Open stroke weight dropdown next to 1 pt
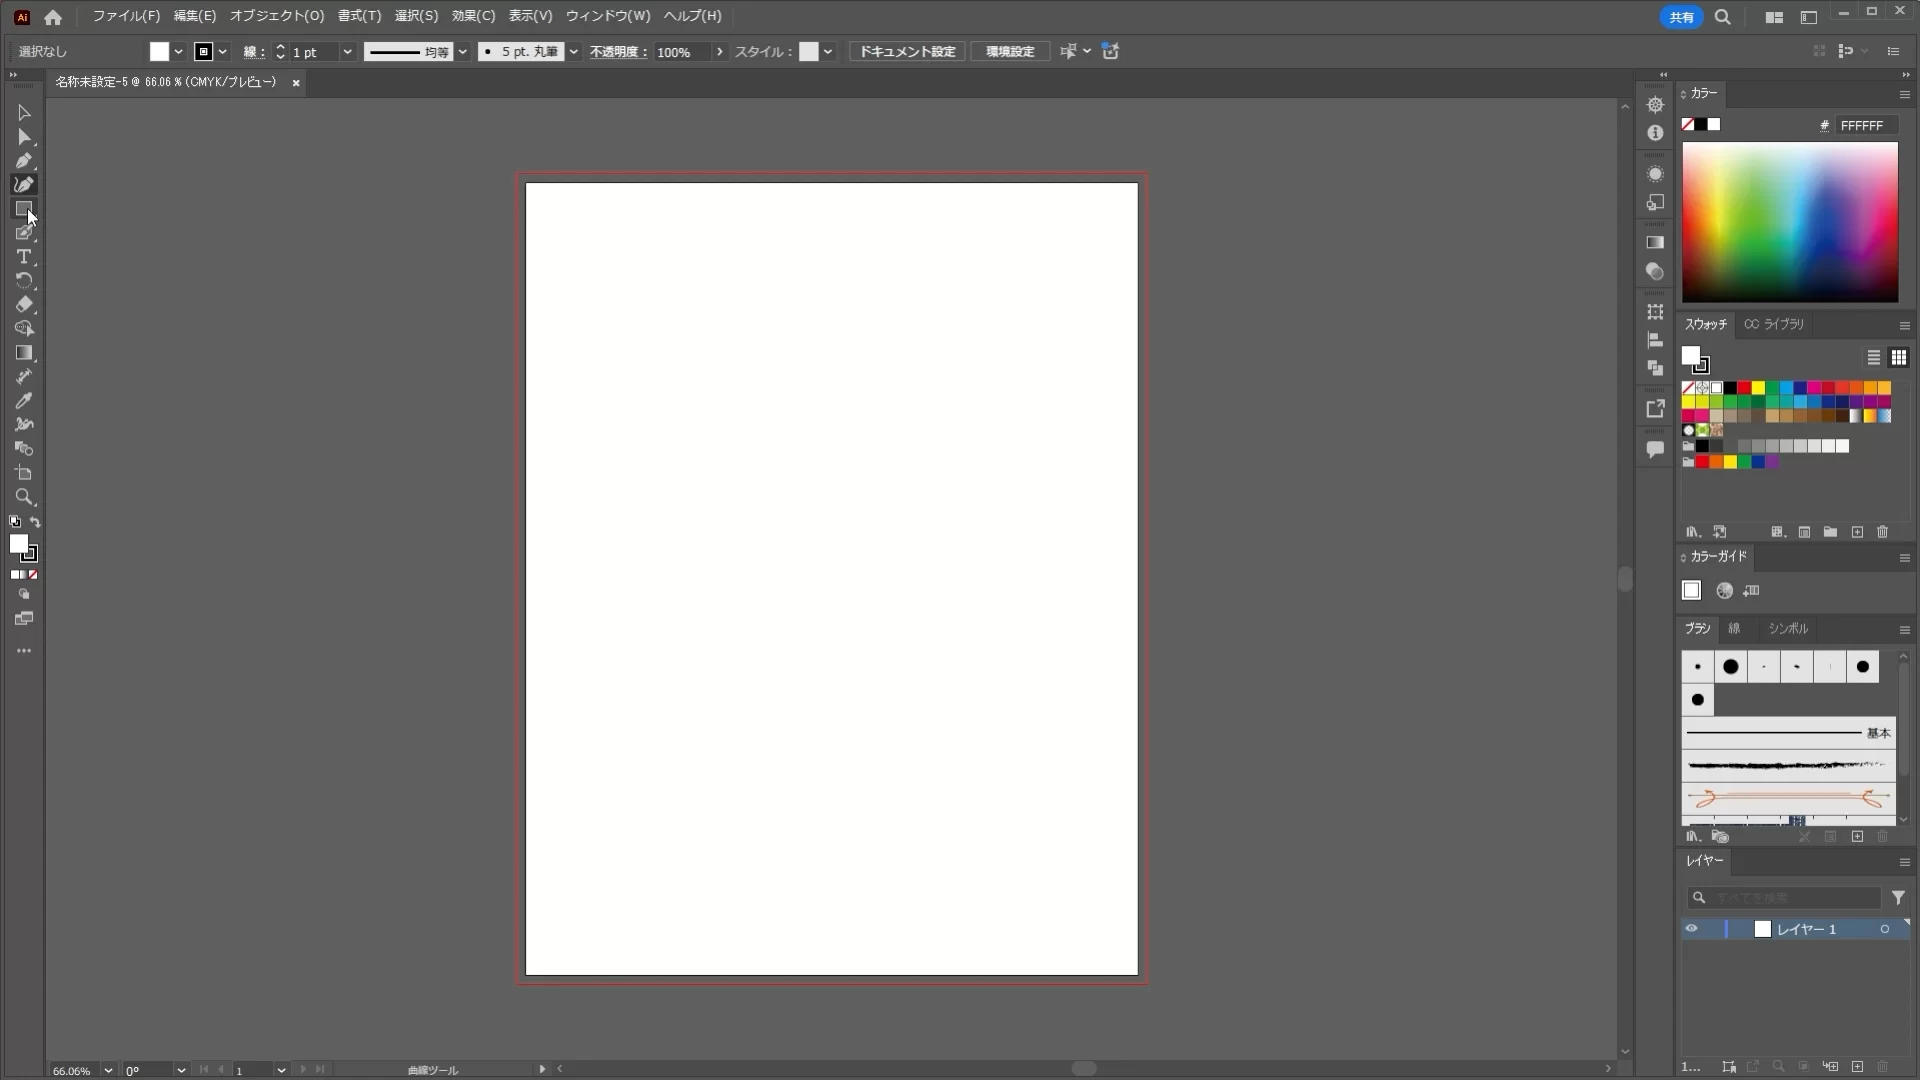 pyautogui.click(x=347, y=52)
